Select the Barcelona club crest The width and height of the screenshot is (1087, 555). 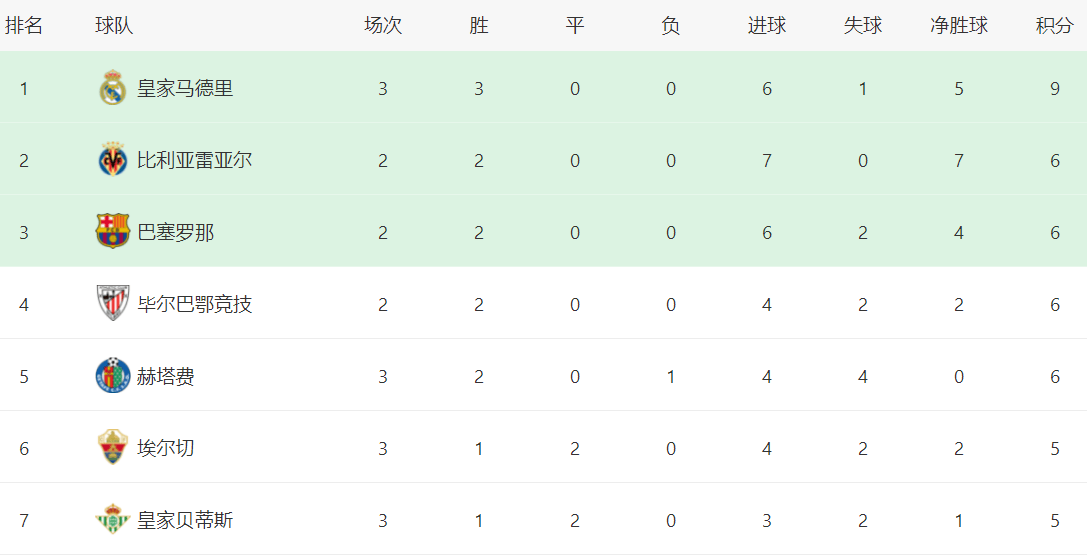point(112,232)
